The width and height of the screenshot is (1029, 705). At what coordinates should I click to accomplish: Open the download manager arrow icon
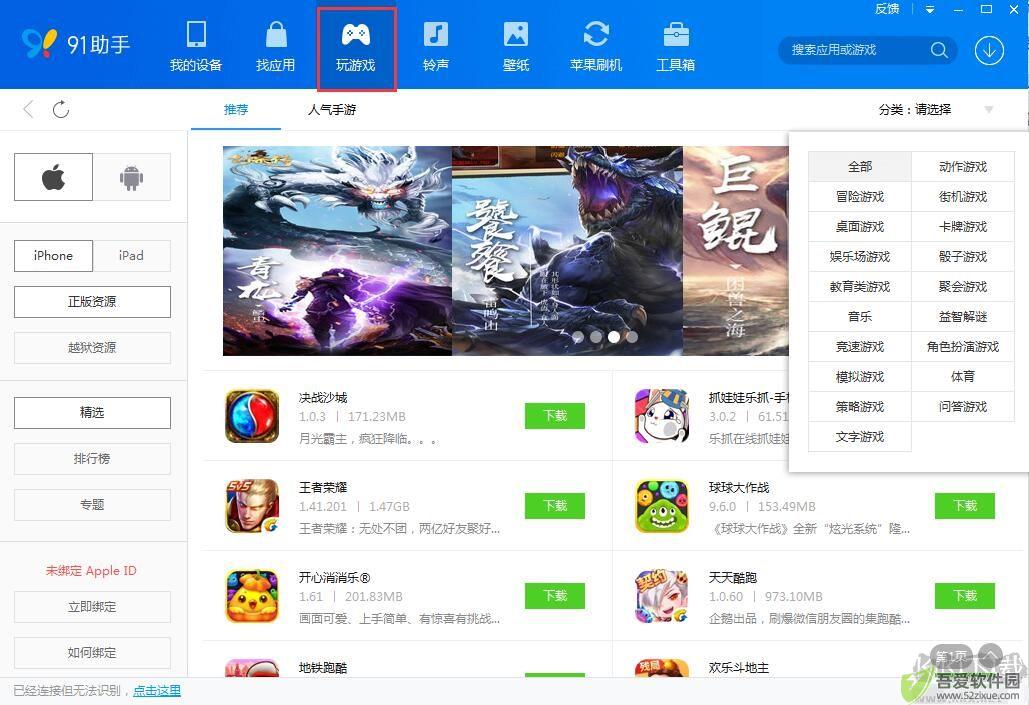989,50
